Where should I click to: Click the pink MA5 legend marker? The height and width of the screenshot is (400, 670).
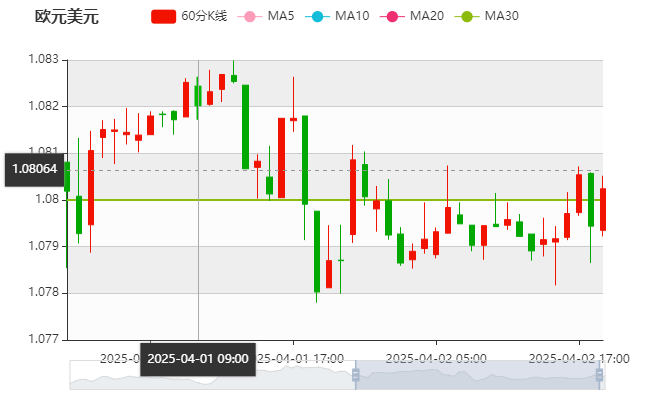[x=248, y=17]
